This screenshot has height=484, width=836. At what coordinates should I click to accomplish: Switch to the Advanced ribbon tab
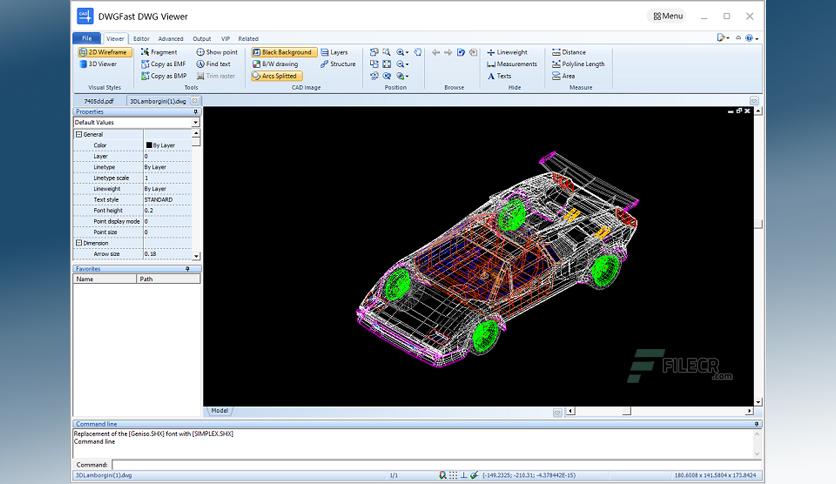[171, 38]
